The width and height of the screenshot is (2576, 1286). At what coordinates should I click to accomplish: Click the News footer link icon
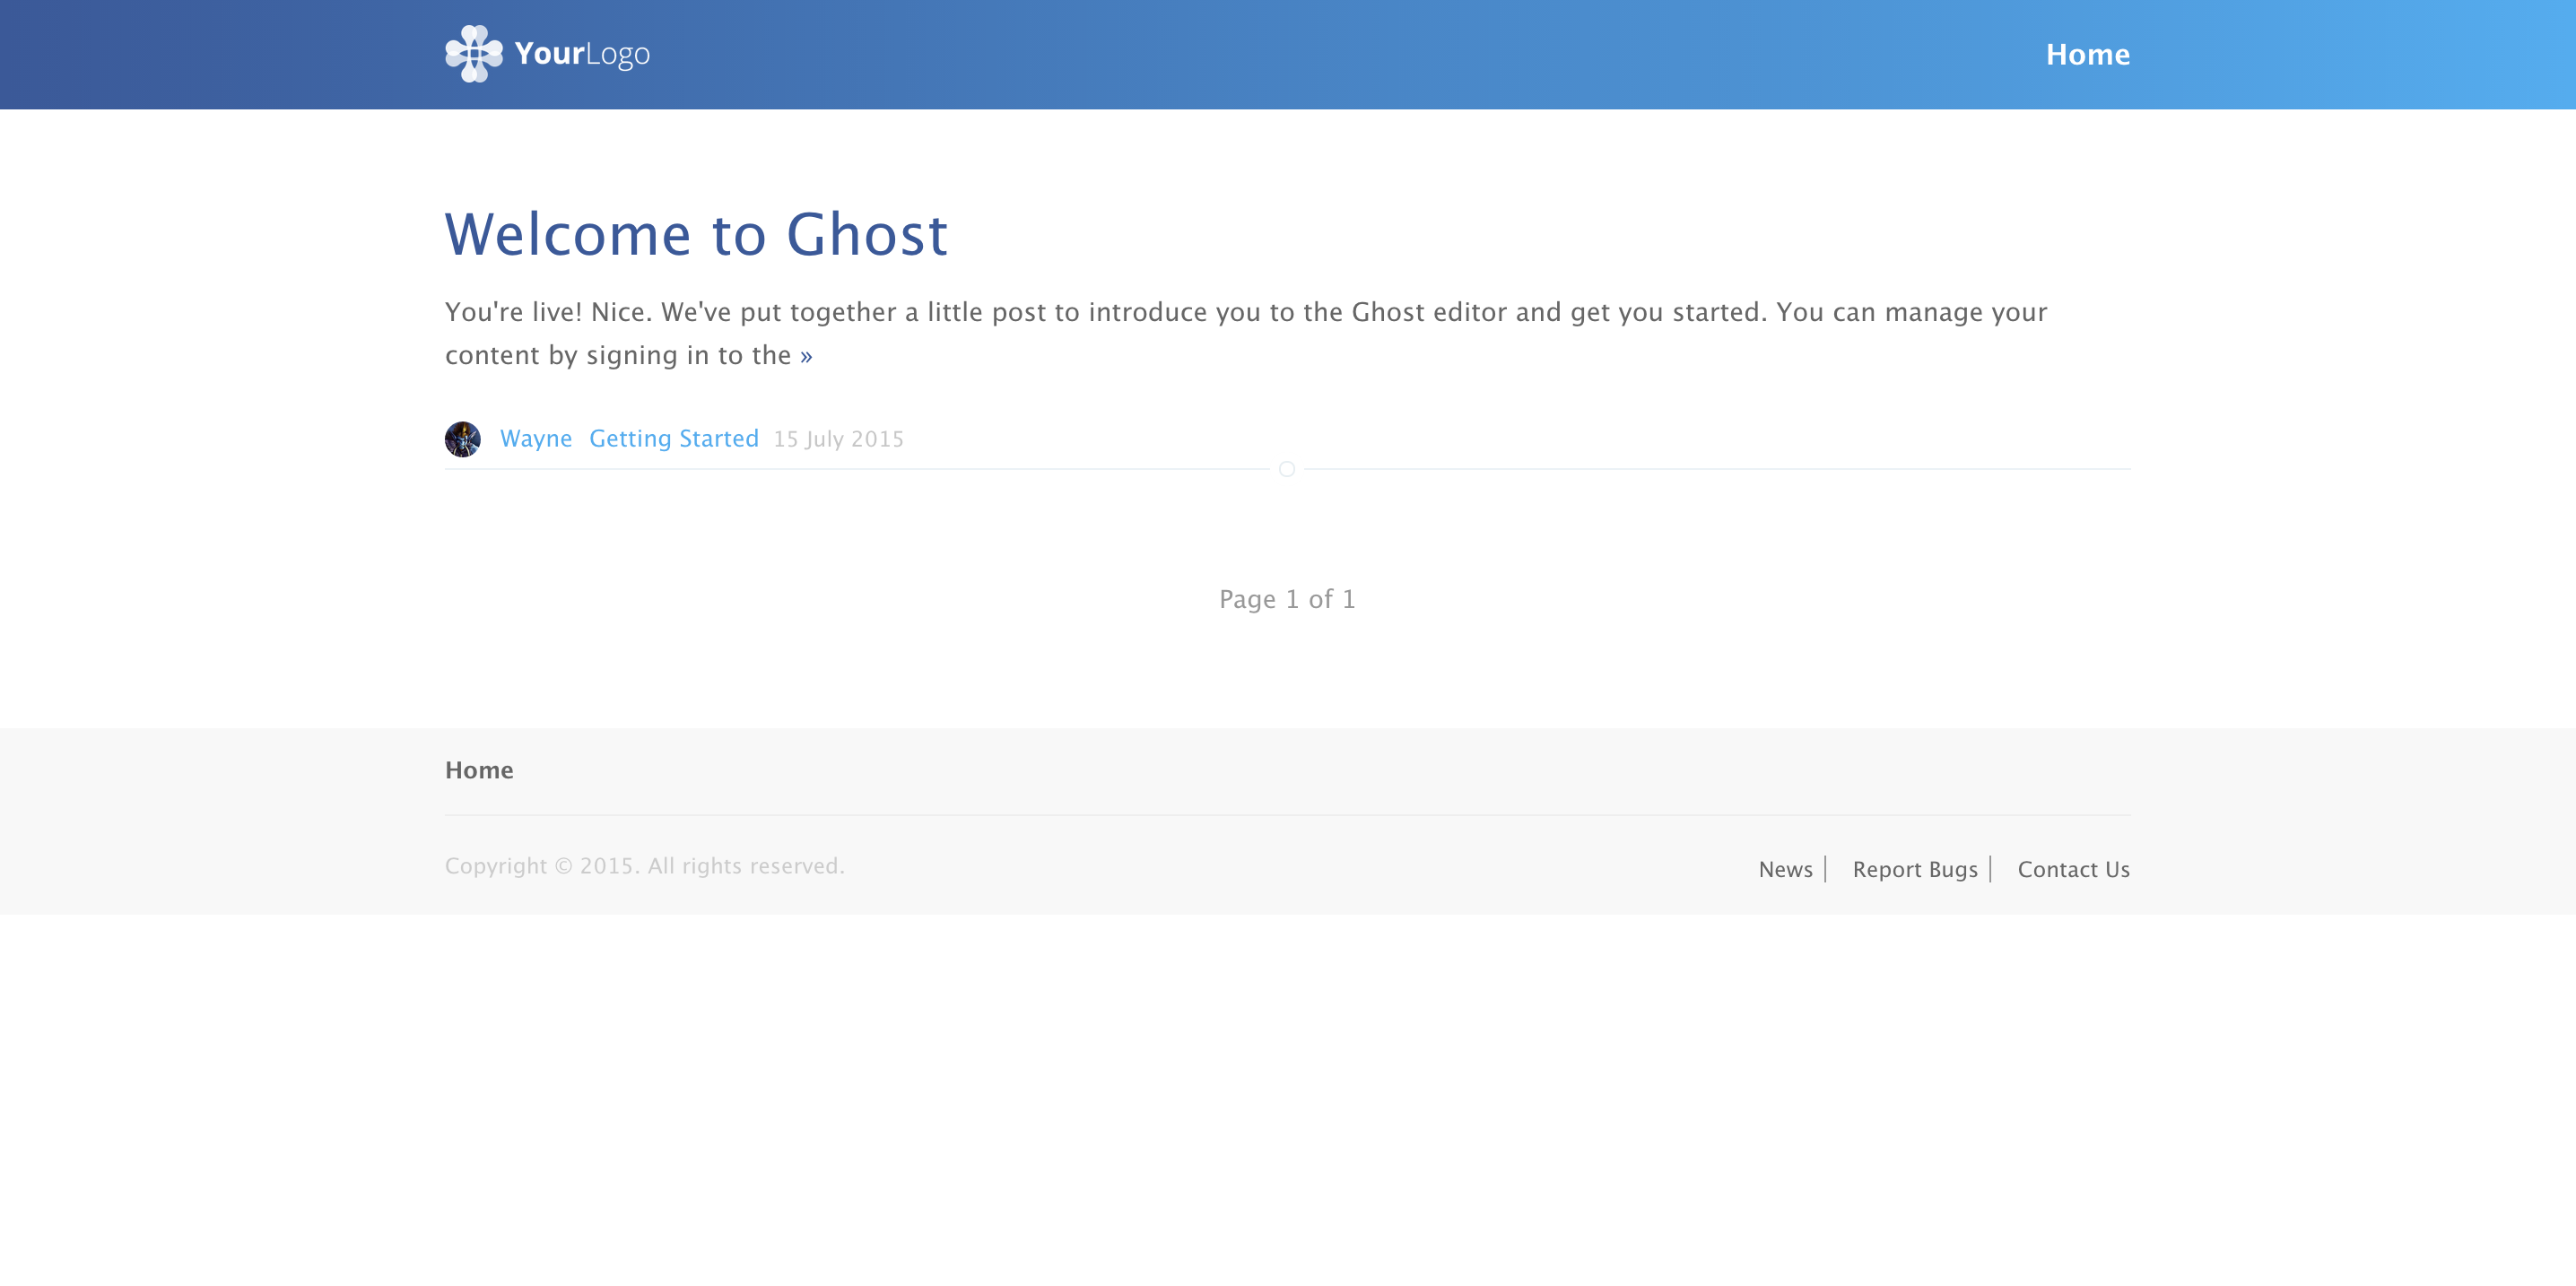(1786, 869)
